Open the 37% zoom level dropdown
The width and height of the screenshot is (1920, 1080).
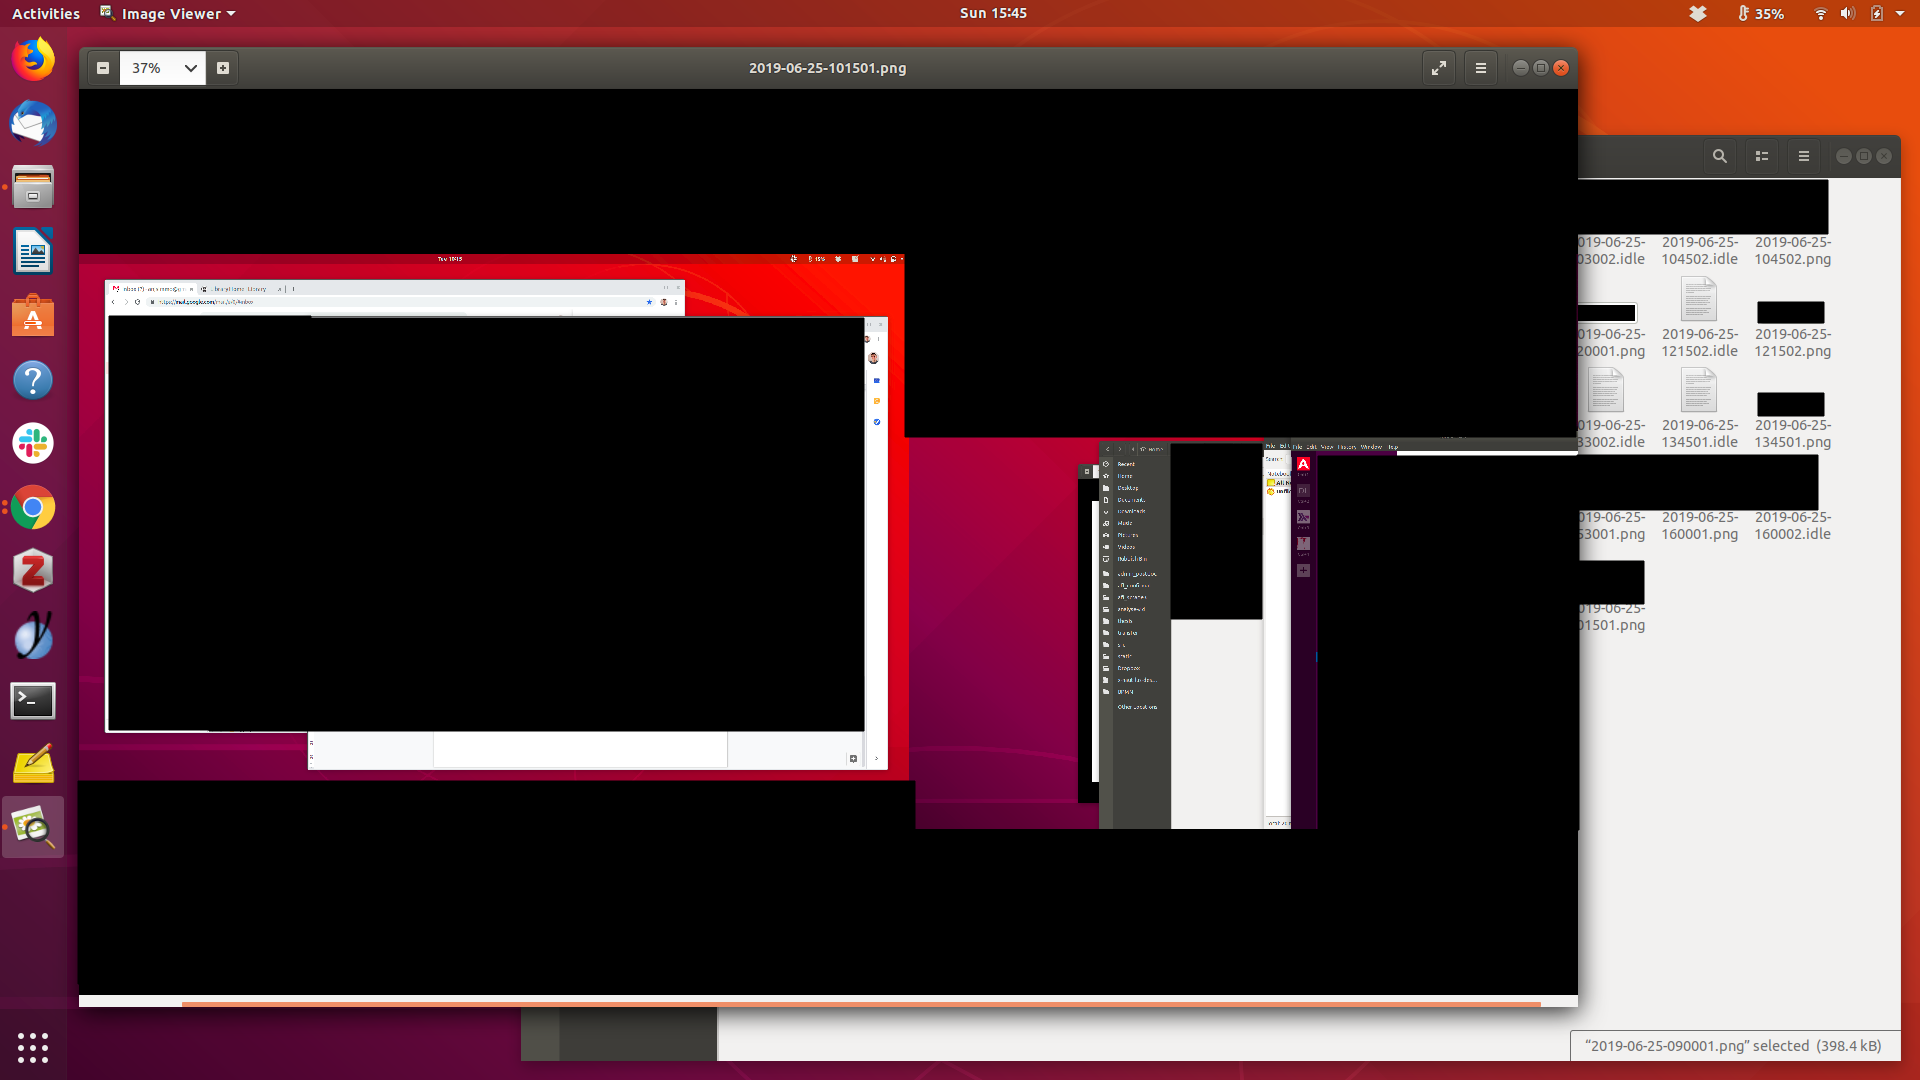click(163, 68)
